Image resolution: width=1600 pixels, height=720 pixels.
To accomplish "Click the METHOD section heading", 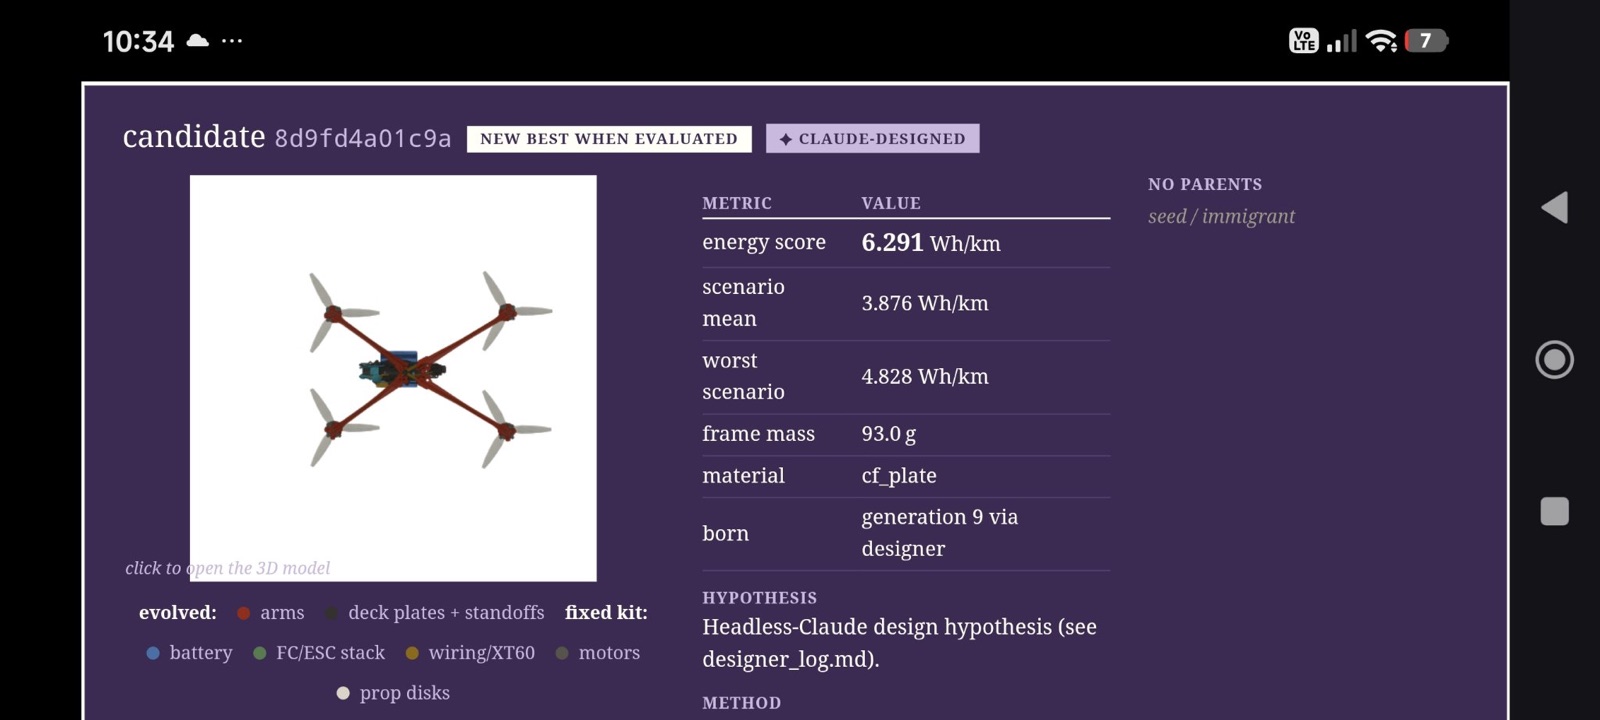I will click(741, 703).
